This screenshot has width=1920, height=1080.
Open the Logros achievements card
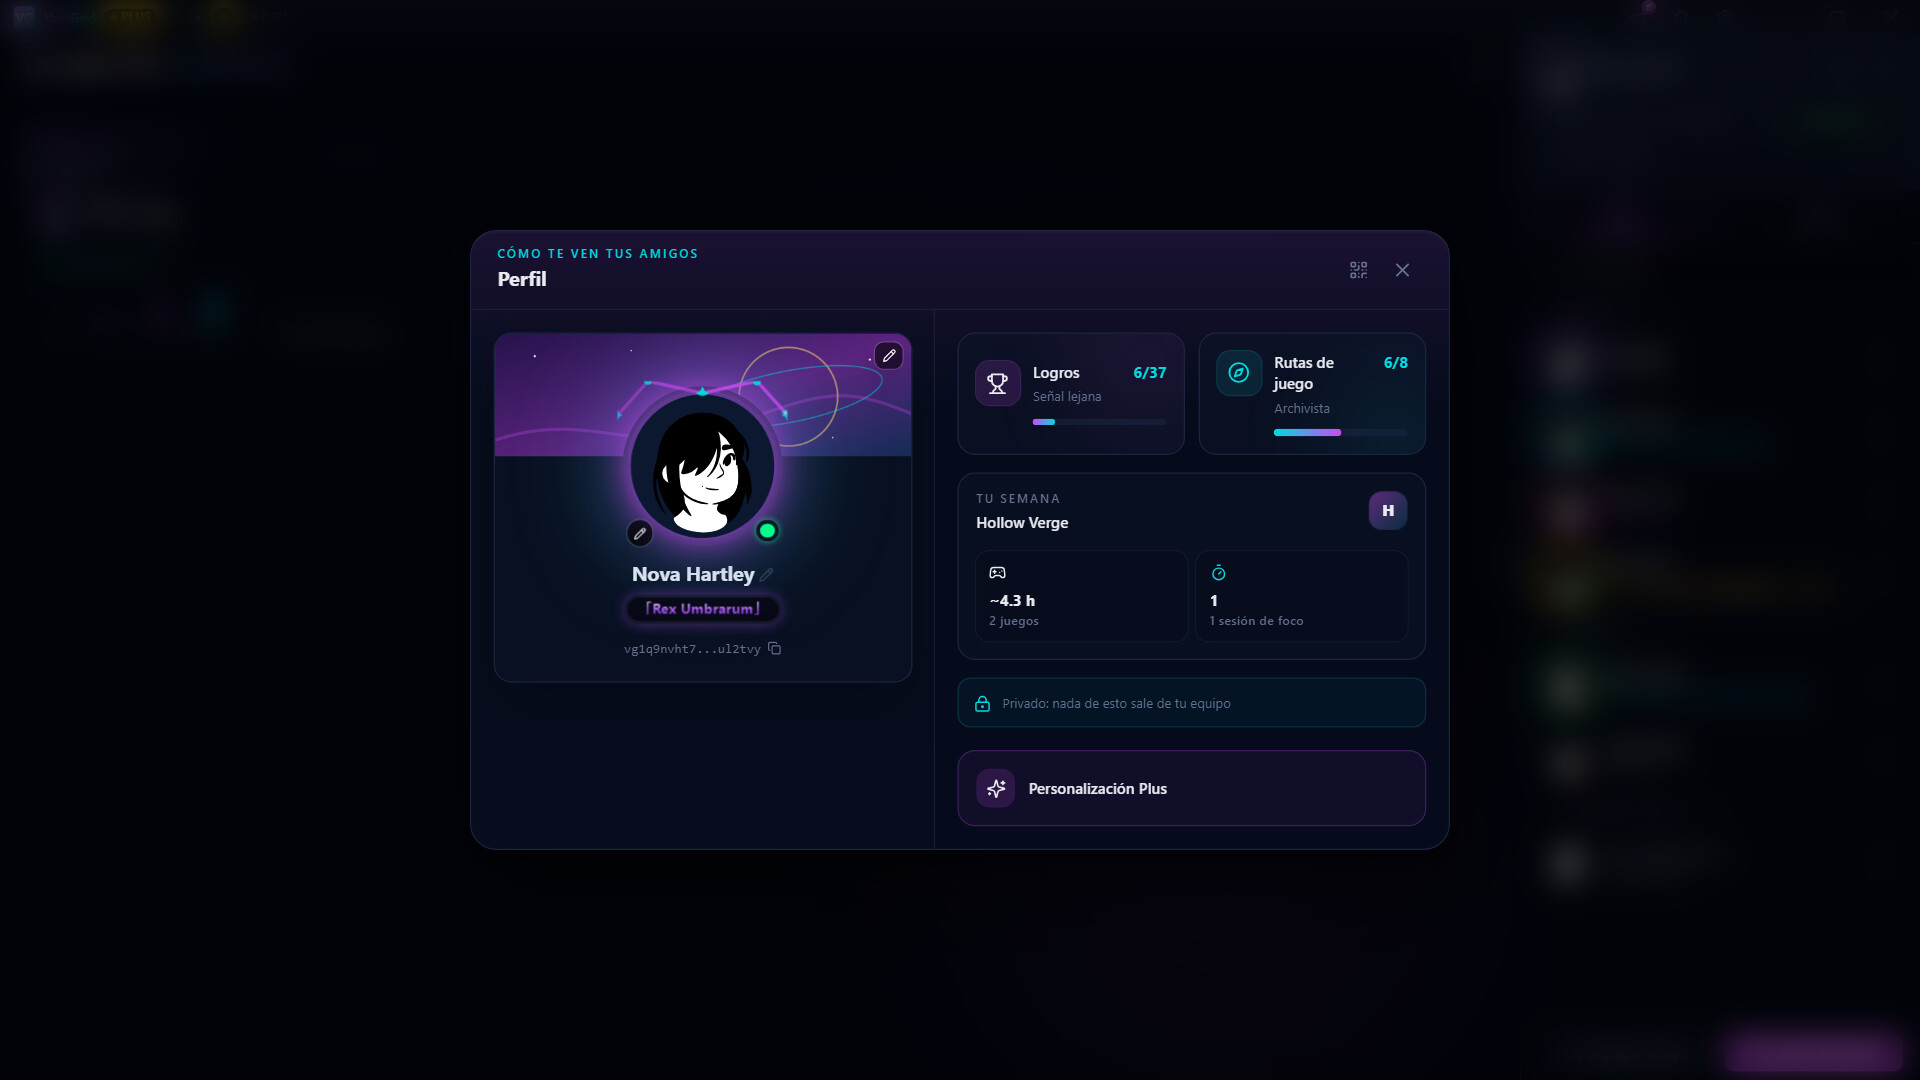(1071, 394)
